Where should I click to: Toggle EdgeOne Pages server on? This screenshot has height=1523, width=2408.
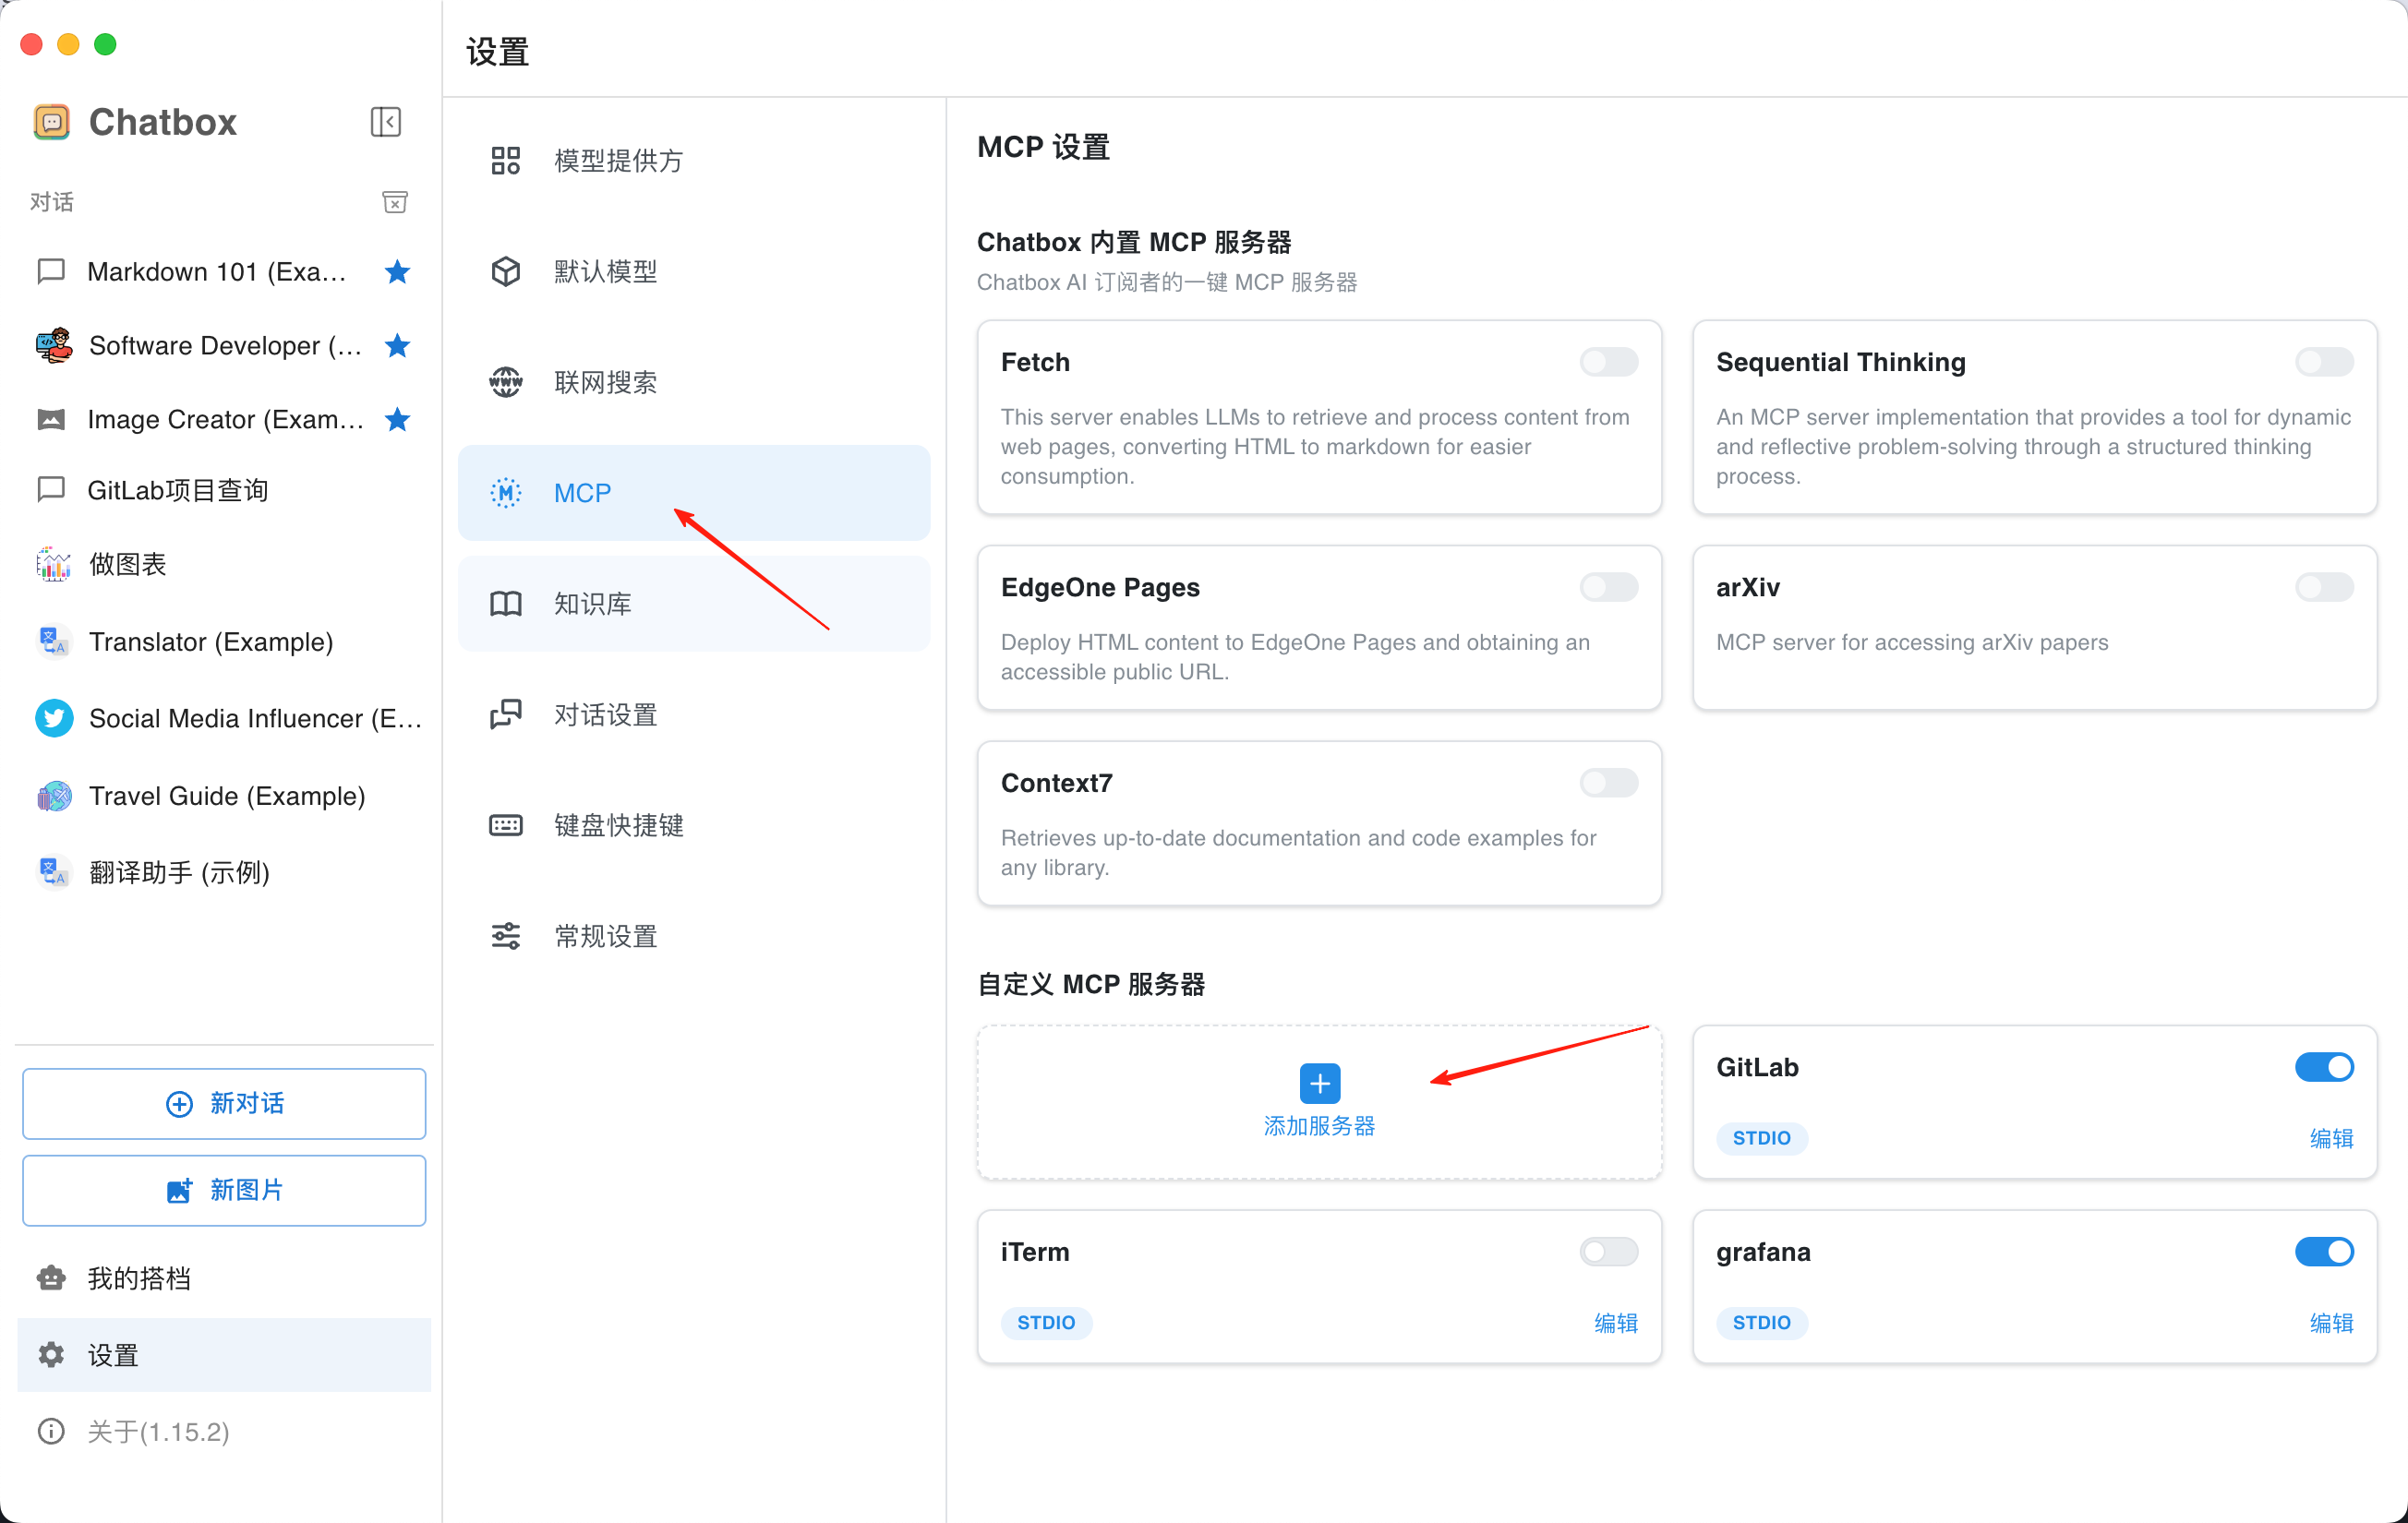coord(1608,587)
